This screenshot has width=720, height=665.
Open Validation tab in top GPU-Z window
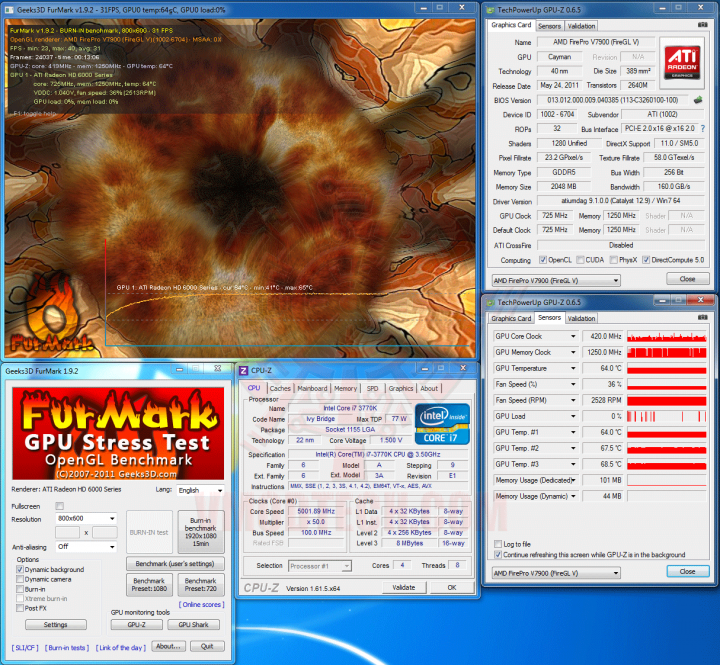(x=581, y=26)
